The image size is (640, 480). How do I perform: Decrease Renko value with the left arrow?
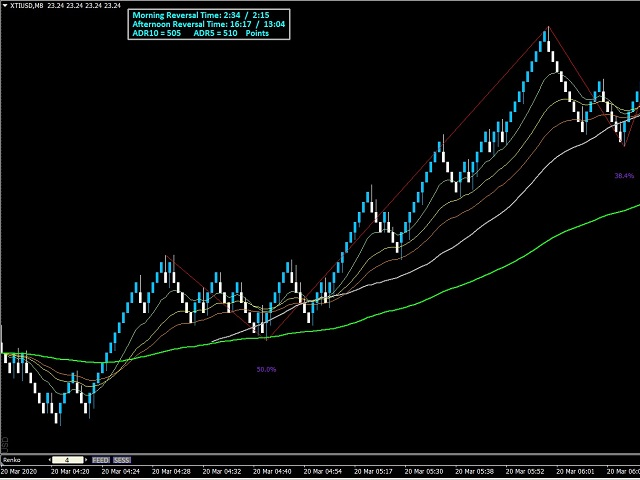coord(50,460)
